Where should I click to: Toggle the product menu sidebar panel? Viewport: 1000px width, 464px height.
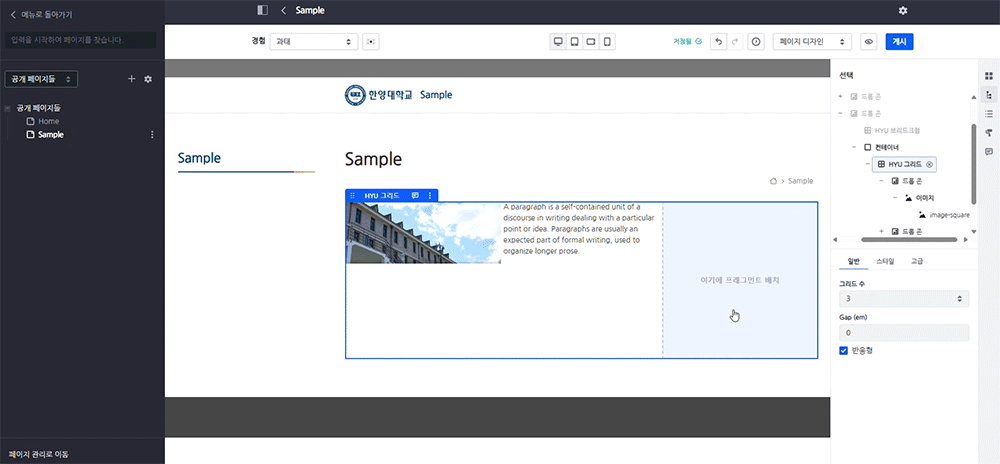coord(262,10)
